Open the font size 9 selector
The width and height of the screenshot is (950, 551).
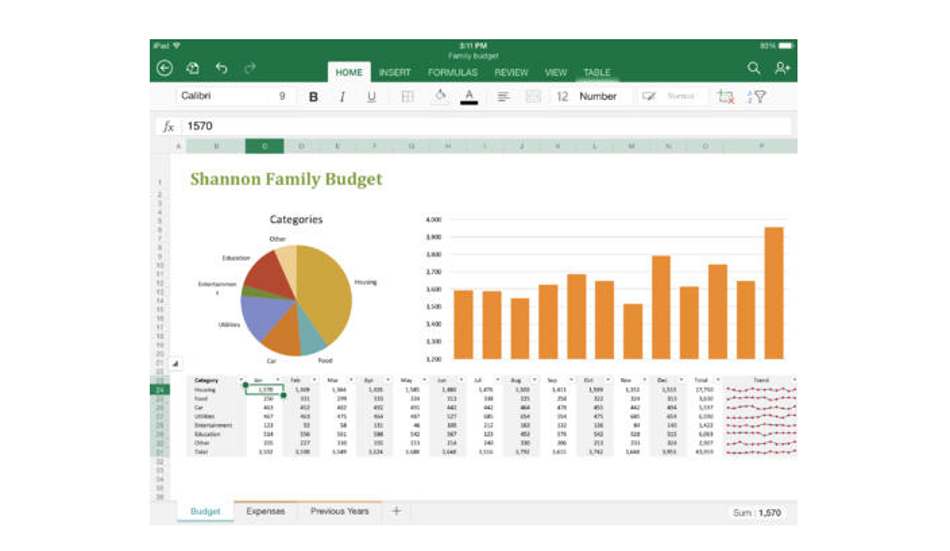(x=282, y=96)
